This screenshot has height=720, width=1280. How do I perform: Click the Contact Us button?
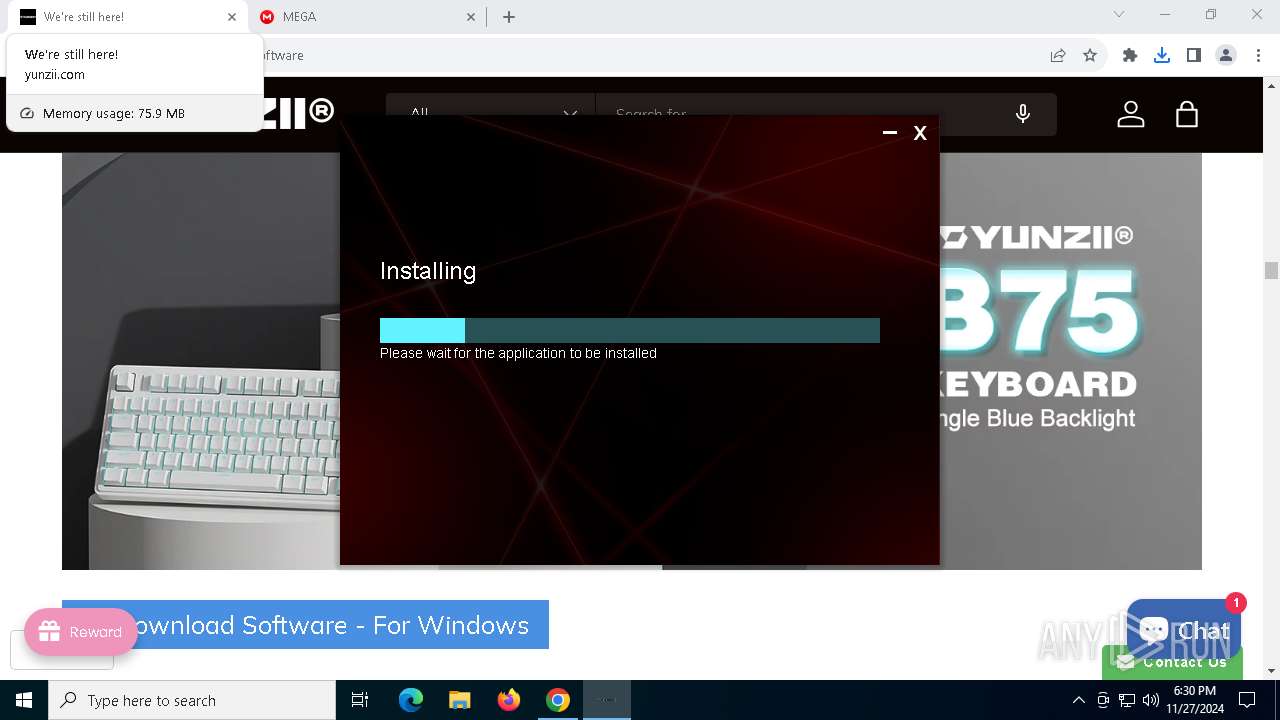[x=1172, y=662]
